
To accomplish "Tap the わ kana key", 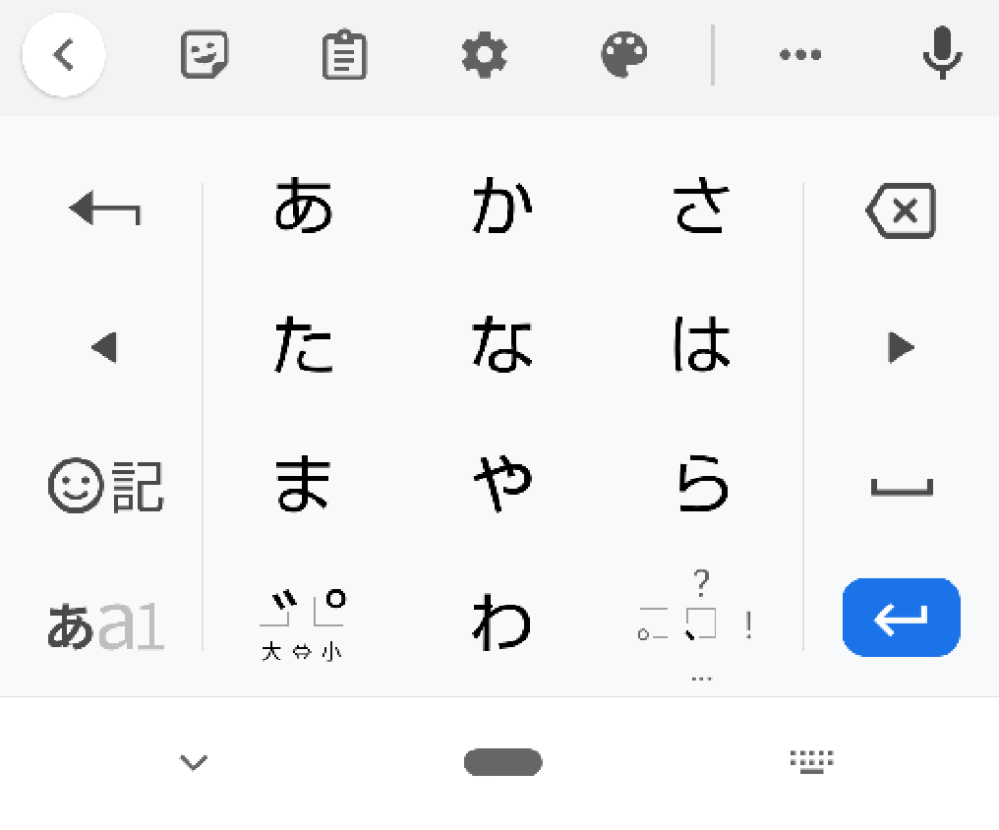I will point(501,624).
